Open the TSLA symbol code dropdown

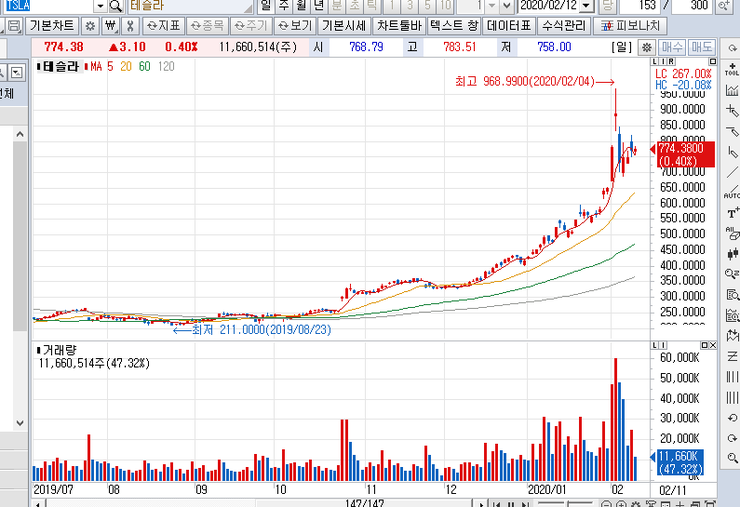click(101, 6)
